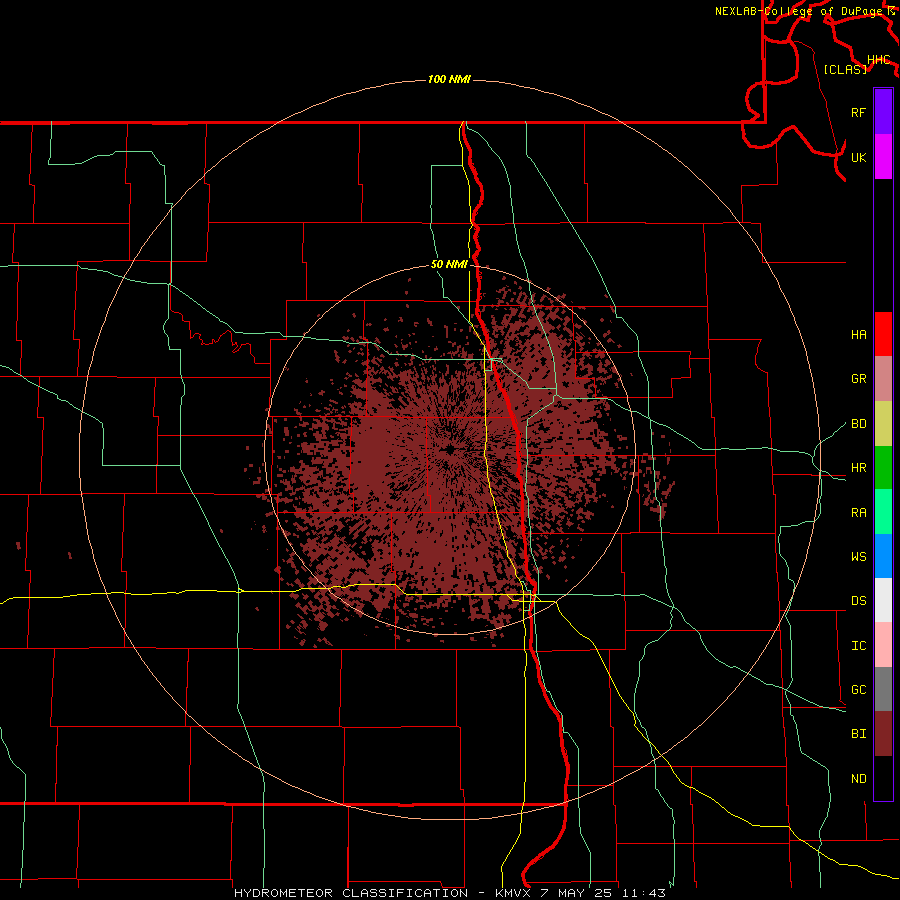Viewport: 900px width, 900px height.
Task: Click the 50 NMI range ring label
Action: (x=449, y=264)
